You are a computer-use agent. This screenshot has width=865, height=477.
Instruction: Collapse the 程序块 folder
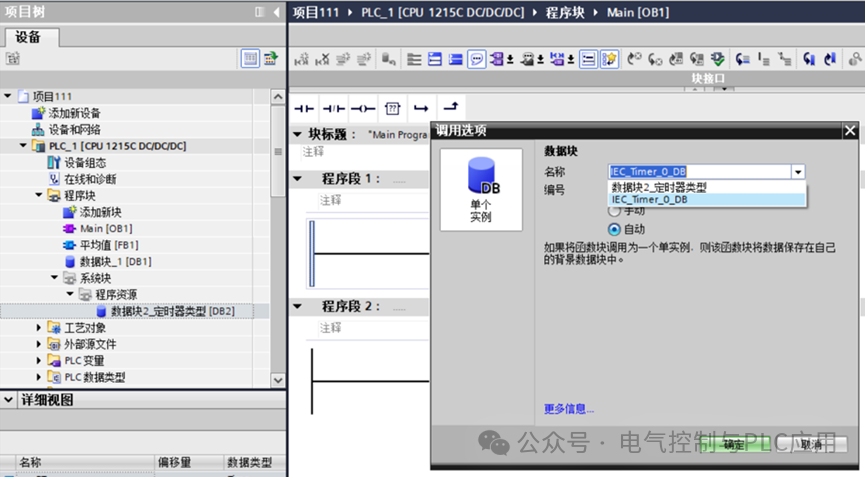point(39,195)
